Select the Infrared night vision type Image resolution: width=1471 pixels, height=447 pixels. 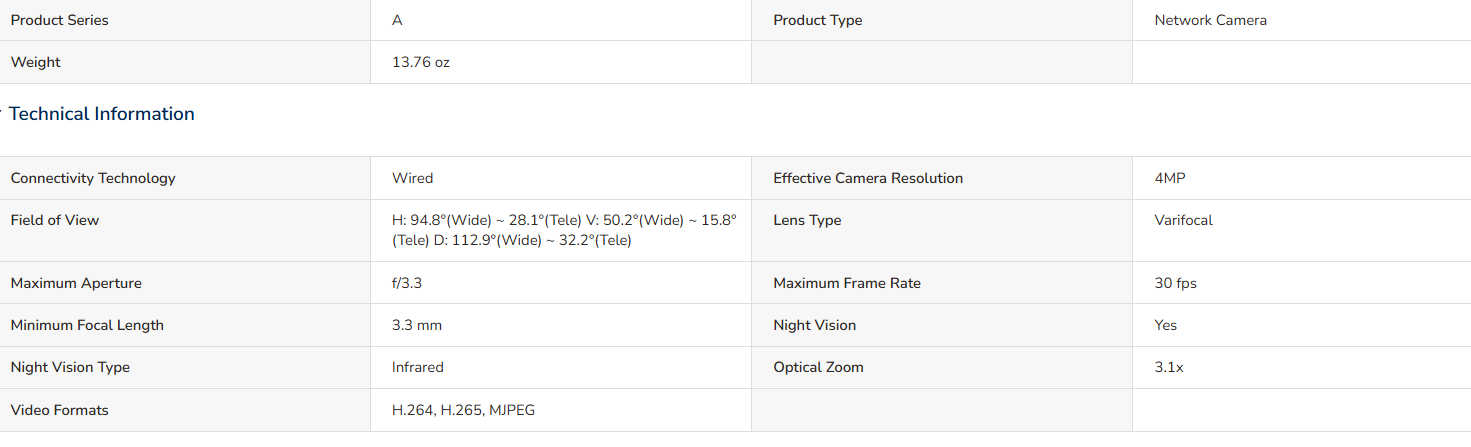tap(418, 367)
